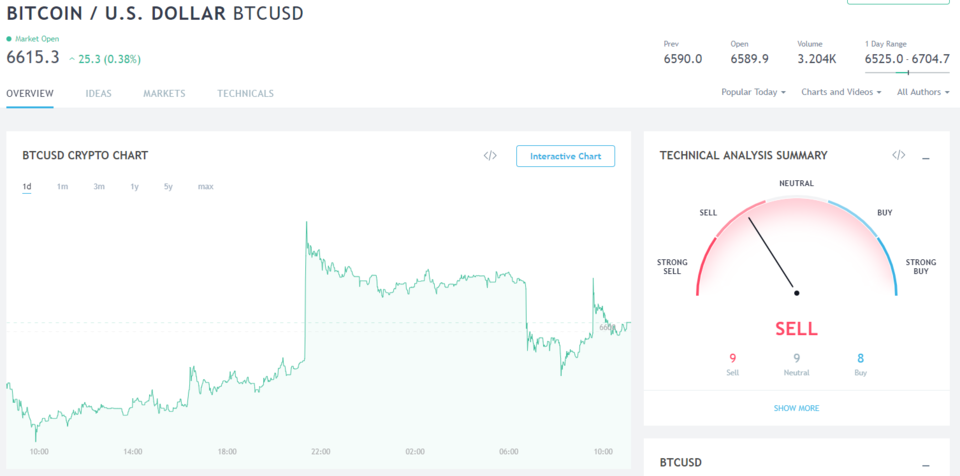
Task: Expand the Charts and Videos filter
Action: [x=841, y=92]
